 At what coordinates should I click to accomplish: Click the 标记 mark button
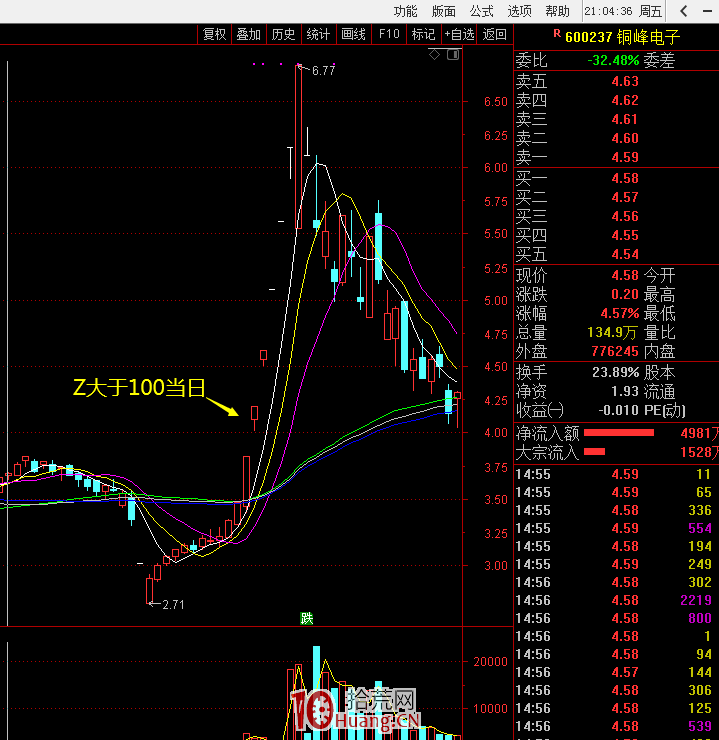[423, 34]
